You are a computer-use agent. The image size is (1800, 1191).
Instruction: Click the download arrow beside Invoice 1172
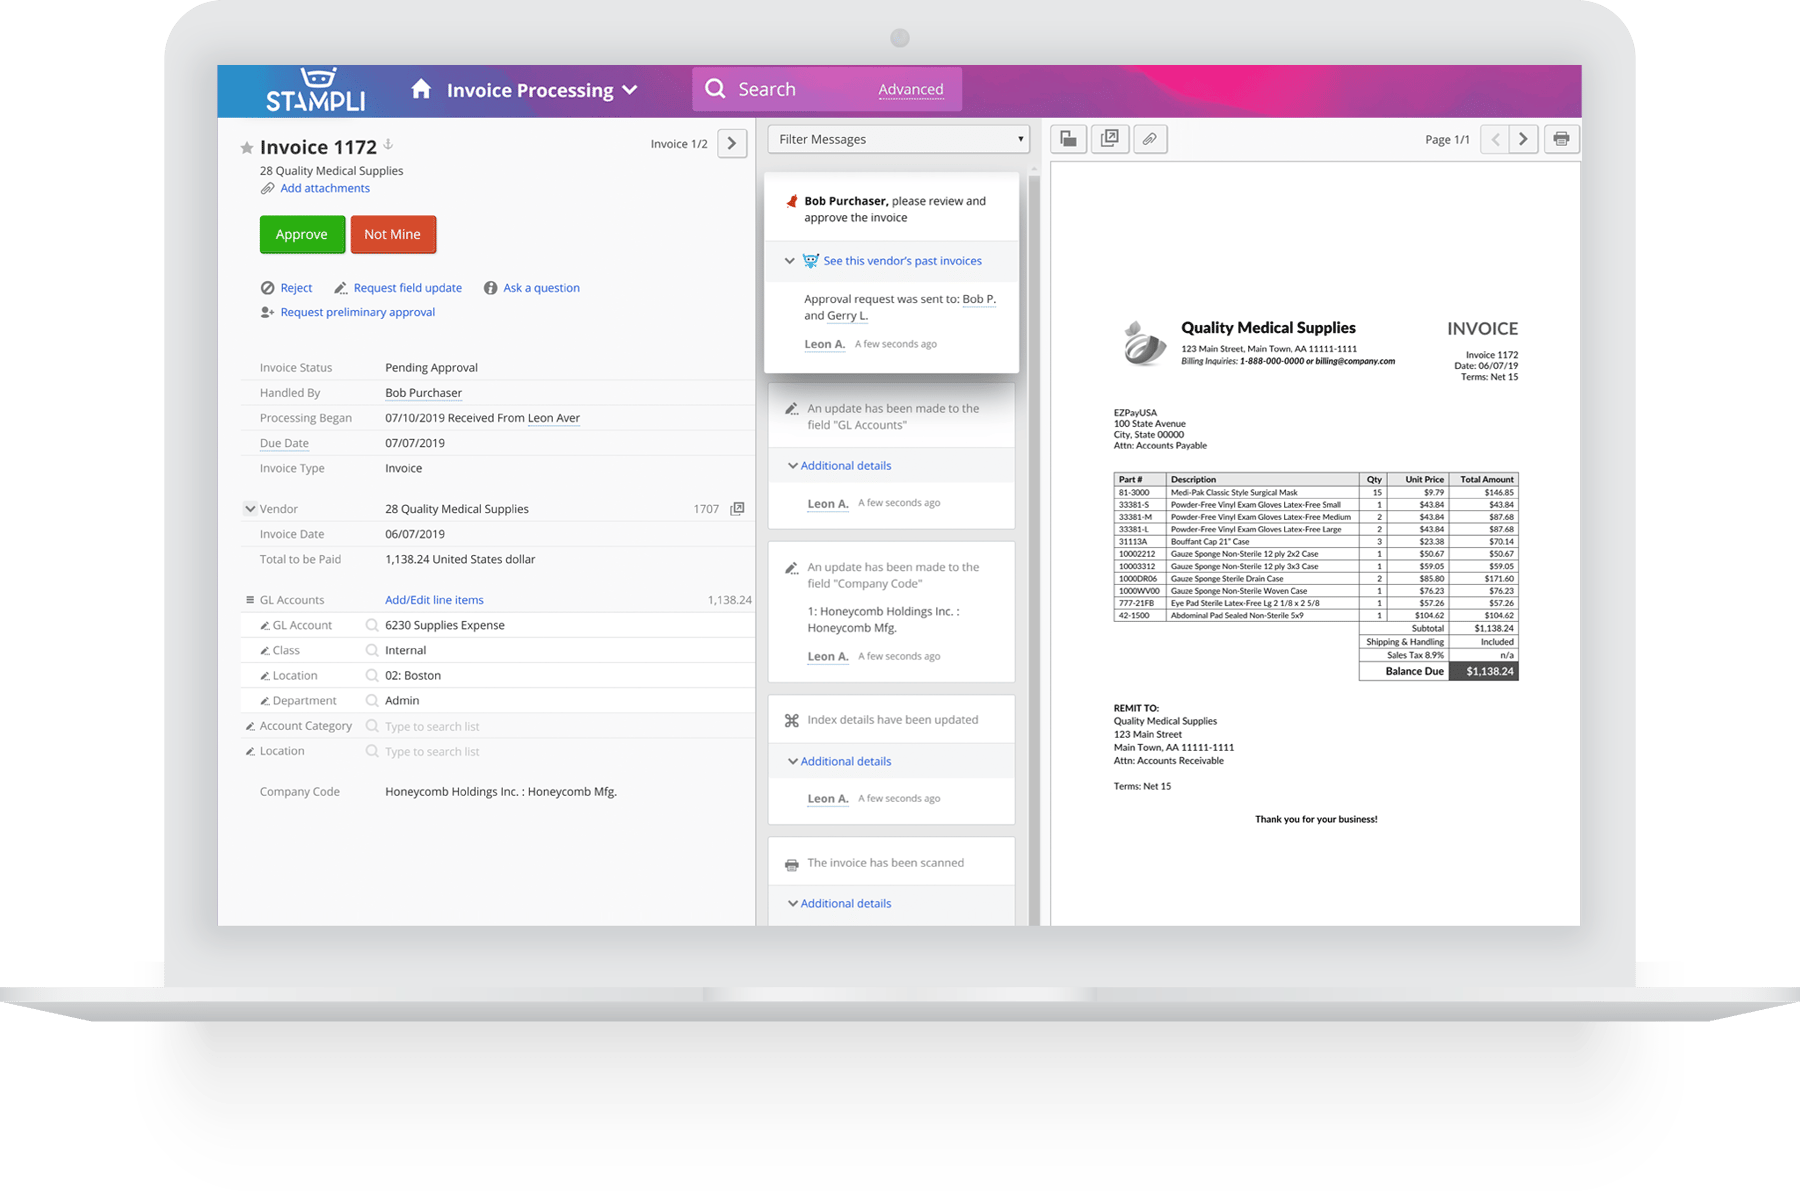(x=388, y=145)
